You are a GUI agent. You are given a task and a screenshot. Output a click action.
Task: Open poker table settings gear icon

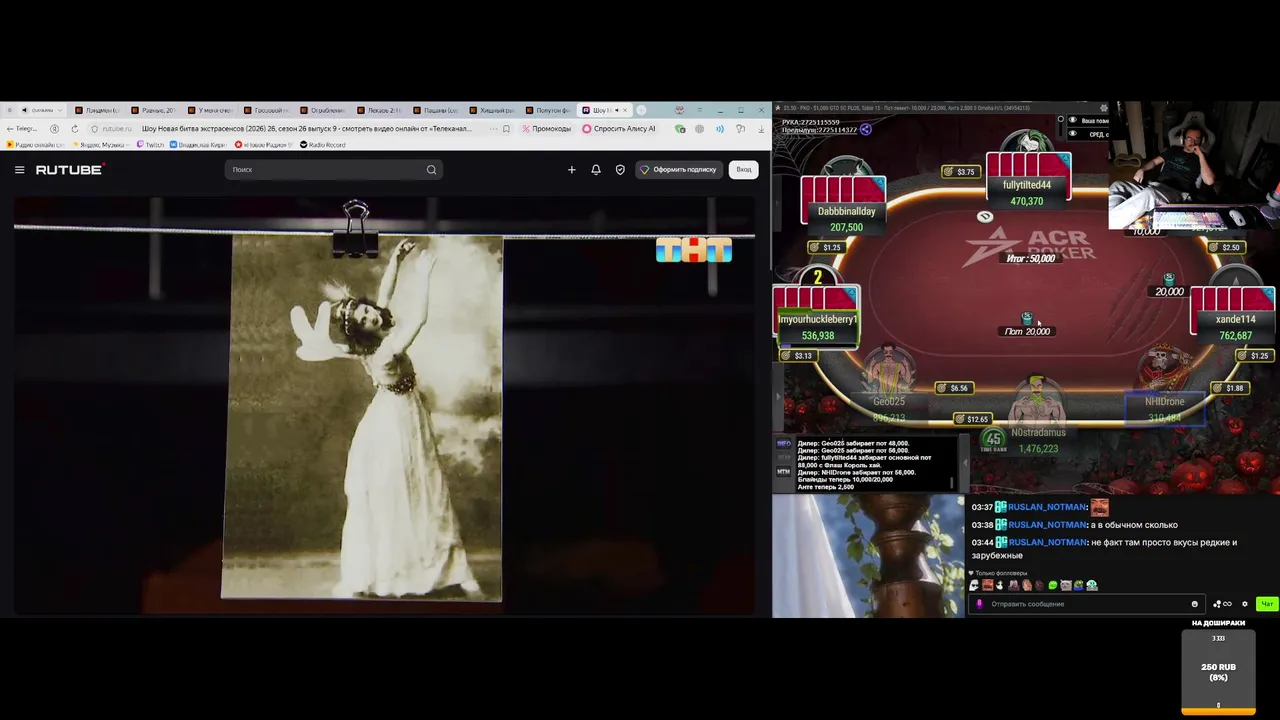click(1104, 108)
